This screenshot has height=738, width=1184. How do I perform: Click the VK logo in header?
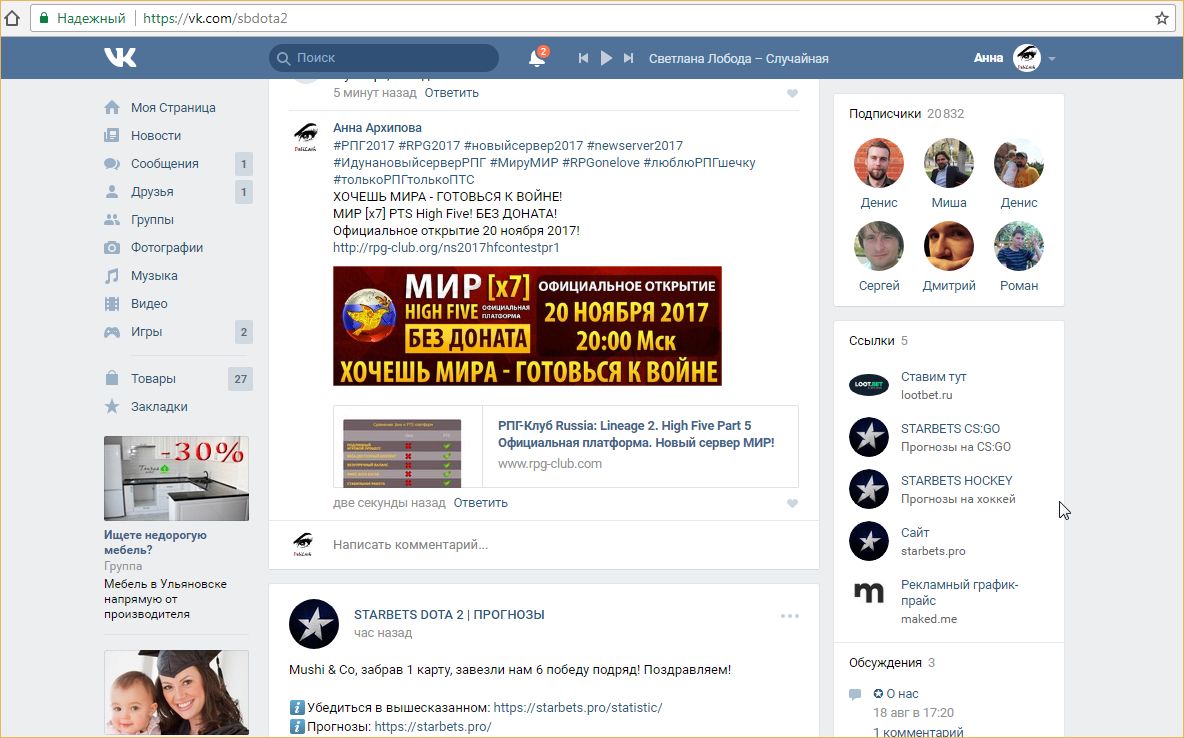pos(120,58)
